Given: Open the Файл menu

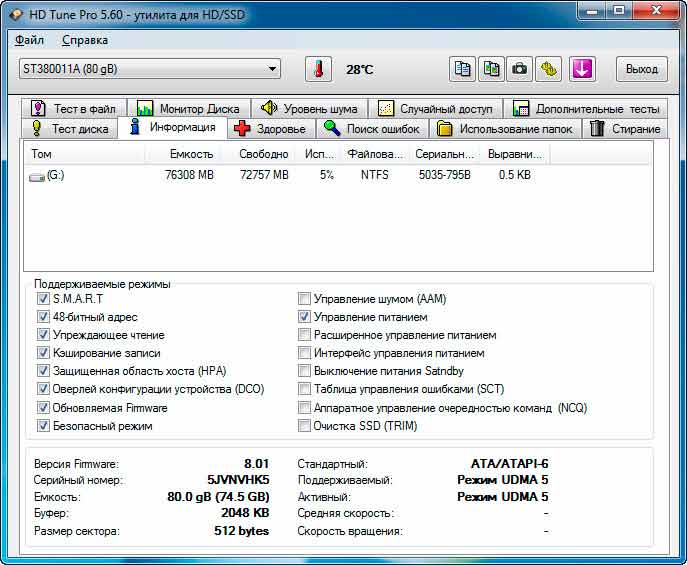Looking at the screenshot, I should coord(29,40).
